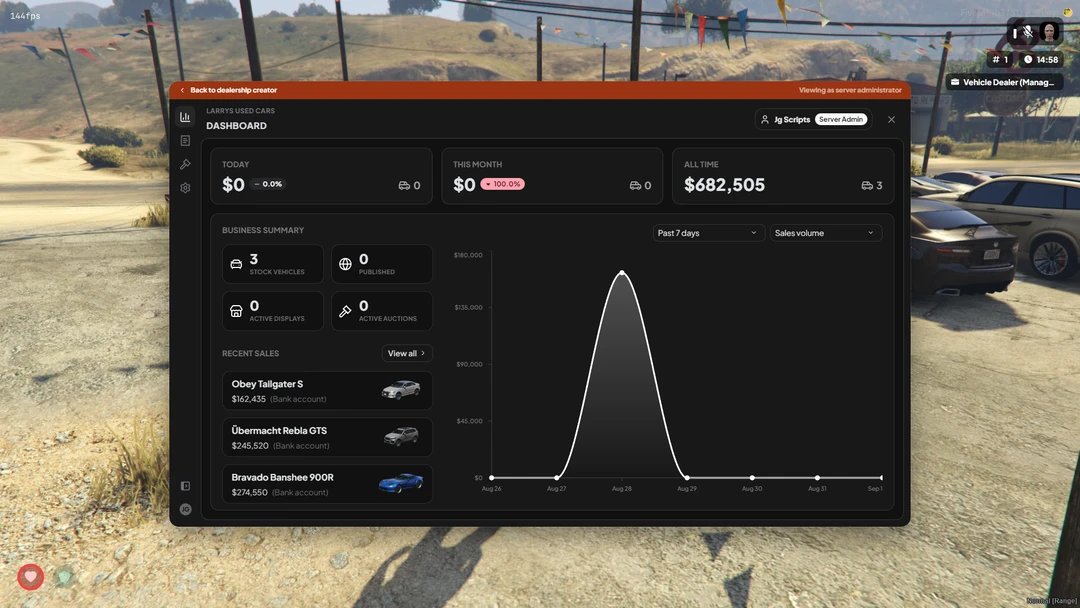Click the vehicle count icon in This Month
This screenshot has height=608, width=1080.
pyautogui.click(x=635, y=185)
